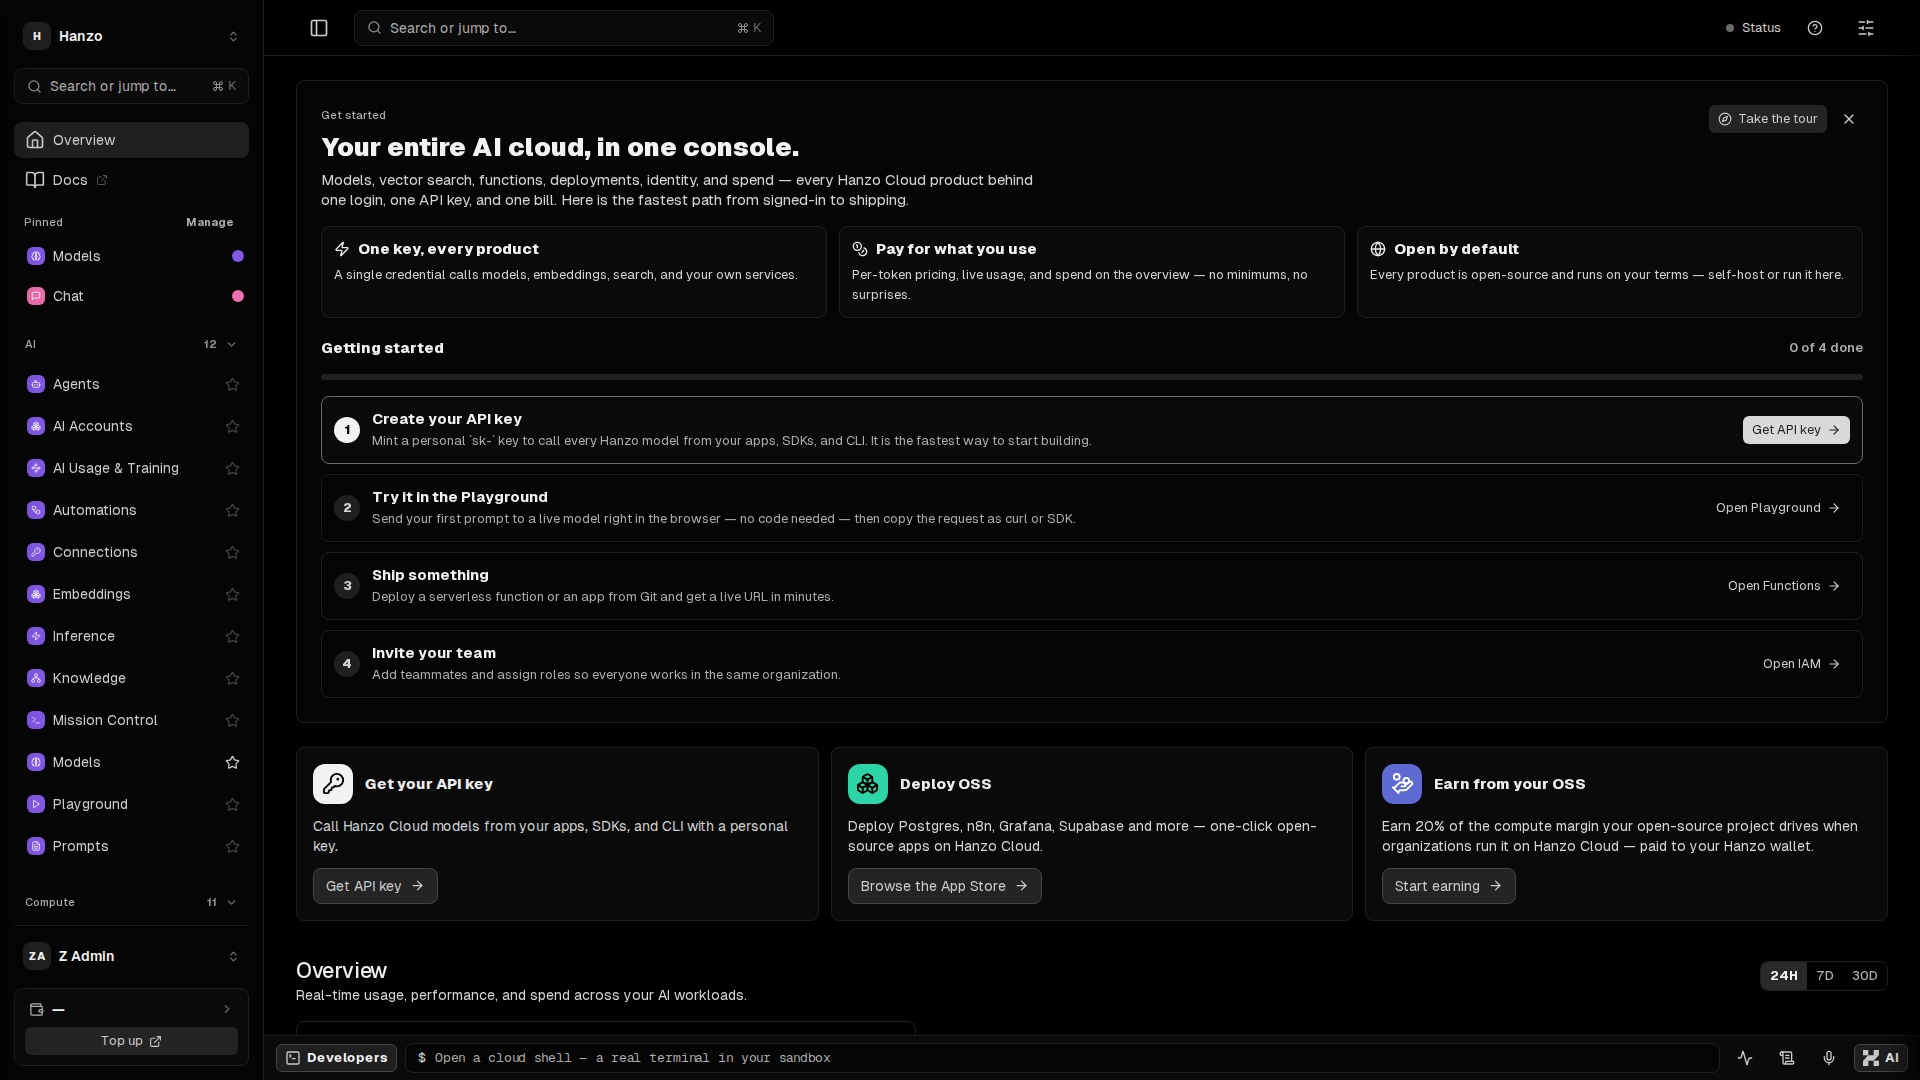The width and height of the screenshot is (1920, 1080).
Task: Click the ZA avatar icon
Action: [37, 956]
